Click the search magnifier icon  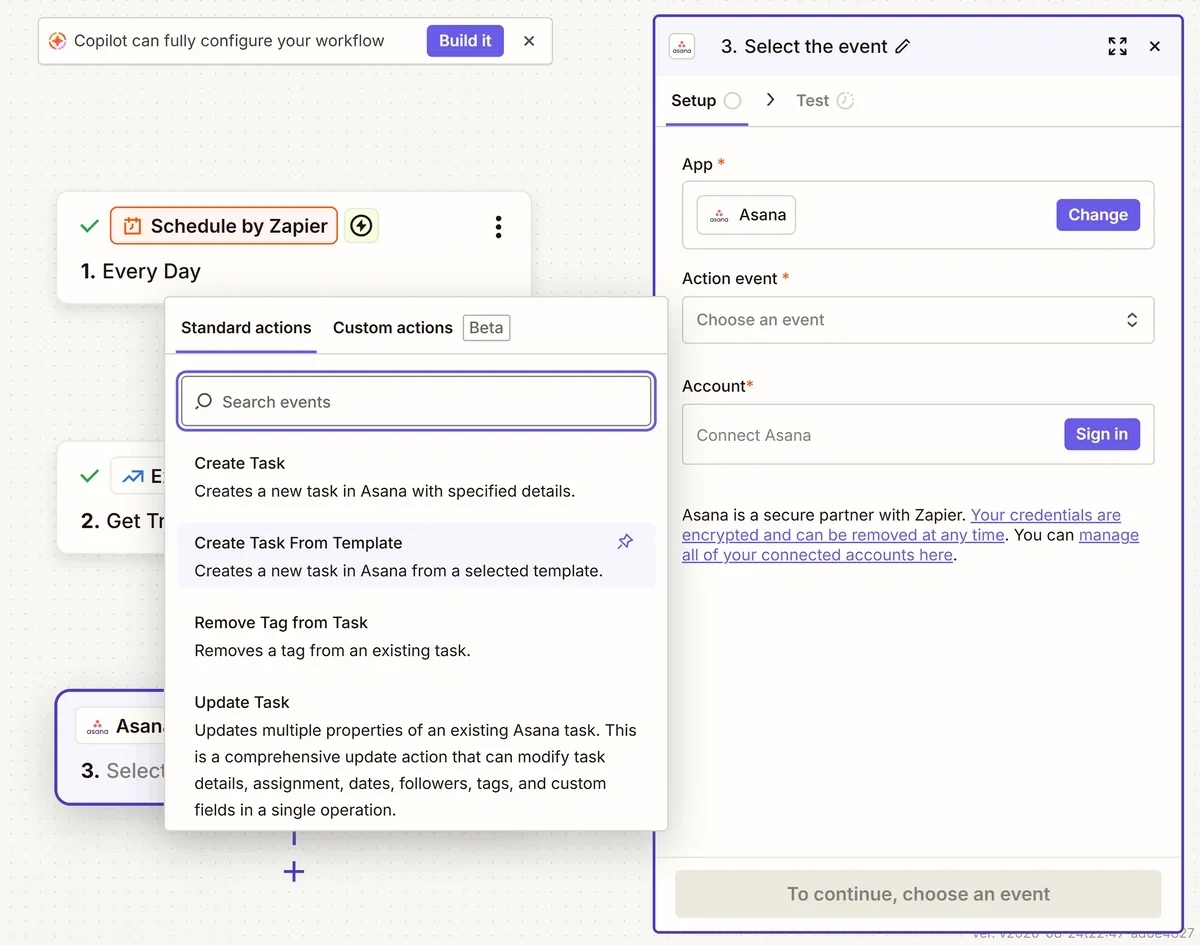click(x=204, y=401)
